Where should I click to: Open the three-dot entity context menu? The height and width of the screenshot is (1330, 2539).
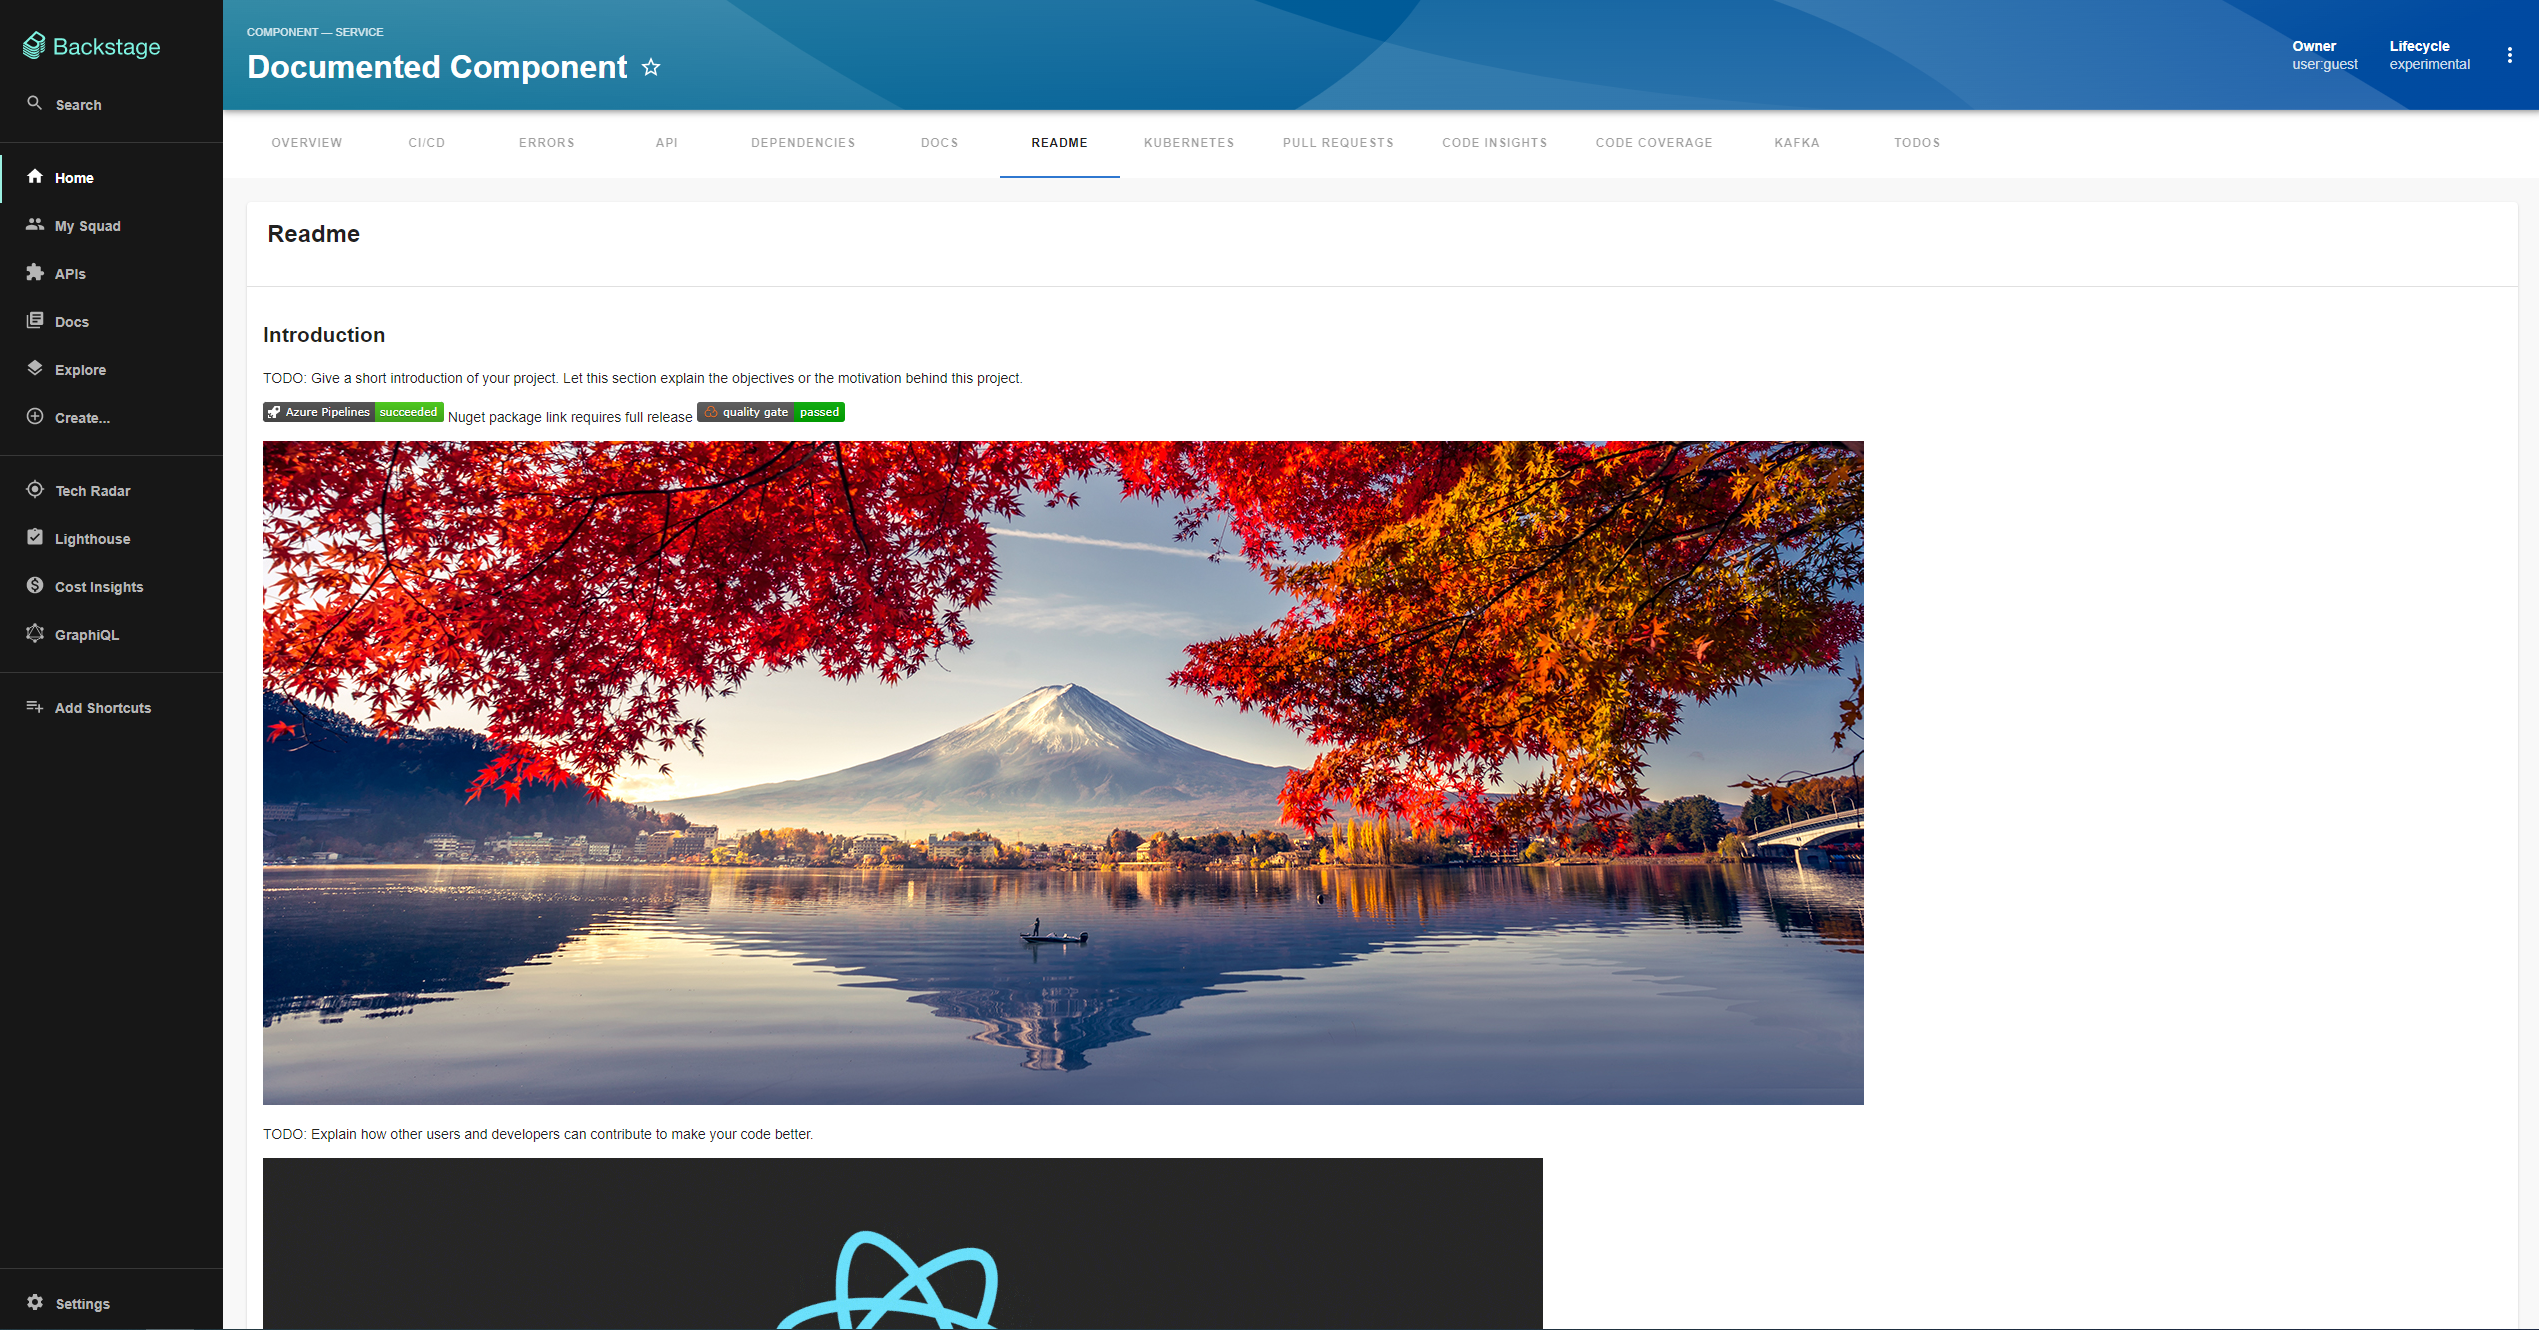[x=2509, y=56]
